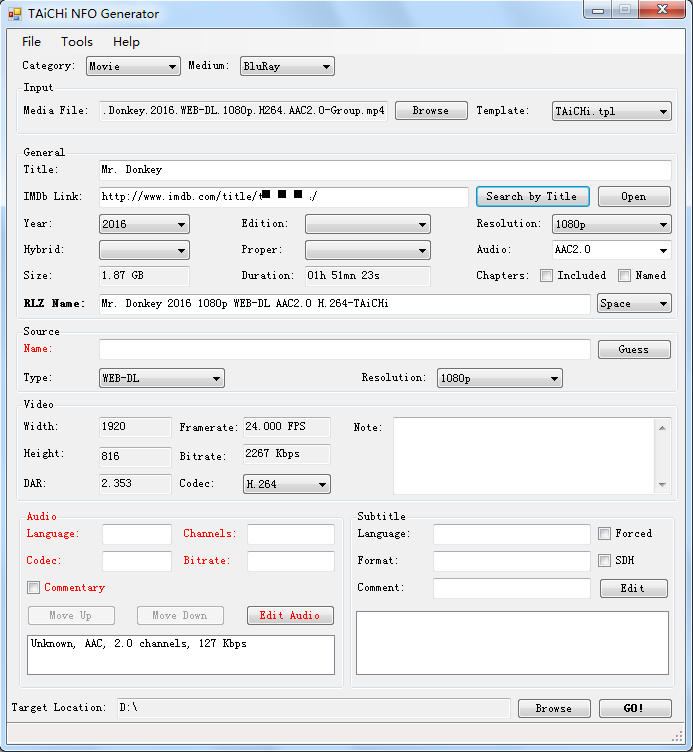Open the File menu
This screenshot has width=693, height=752.
tap(32, 42)
